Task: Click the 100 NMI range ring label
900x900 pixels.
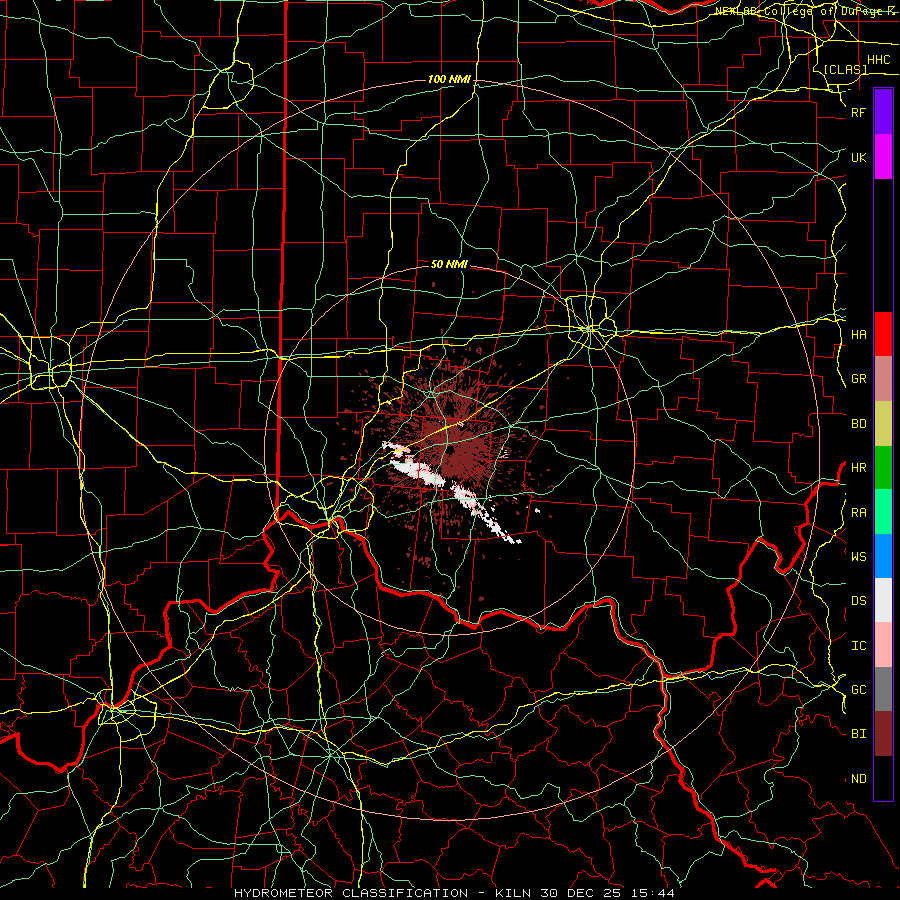Action: click(449, 79)
